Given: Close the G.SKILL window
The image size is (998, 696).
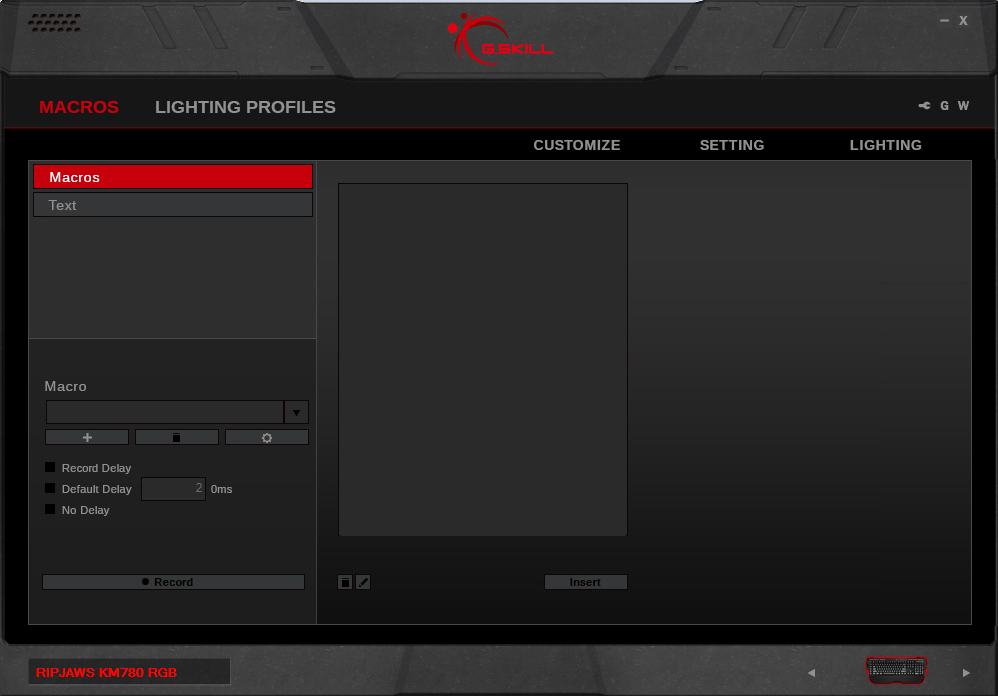Looking at the screenshot, I should (964, 21).
